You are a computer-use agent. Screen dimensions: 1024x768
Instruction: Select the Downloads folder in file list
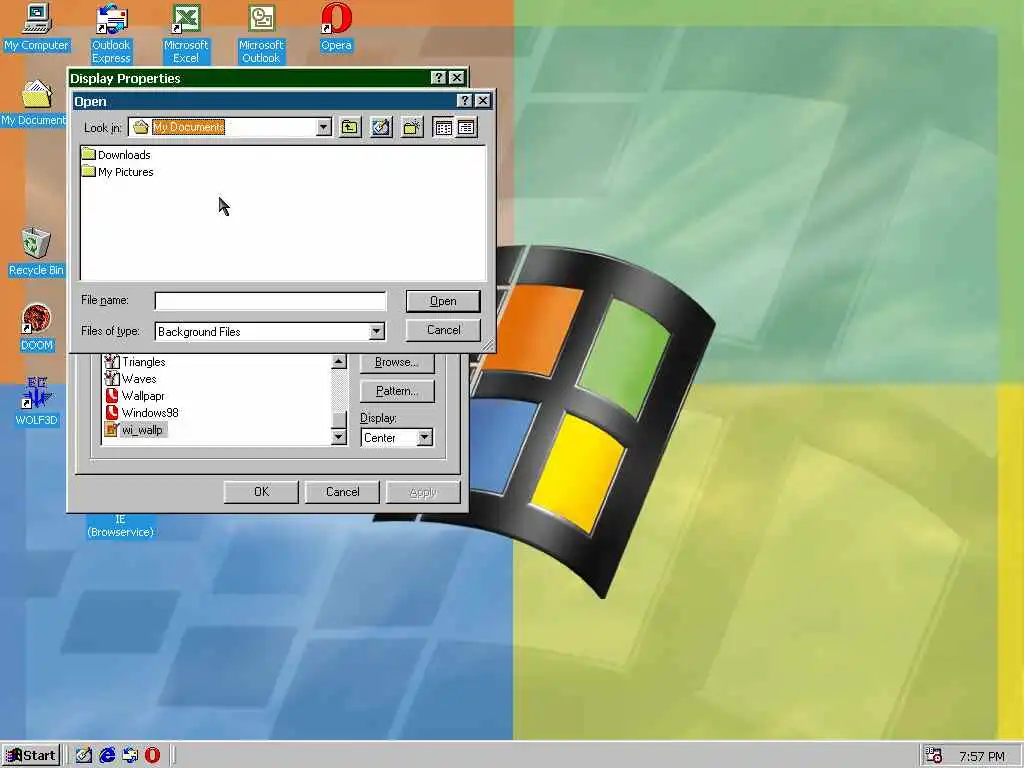coord(116,155)
